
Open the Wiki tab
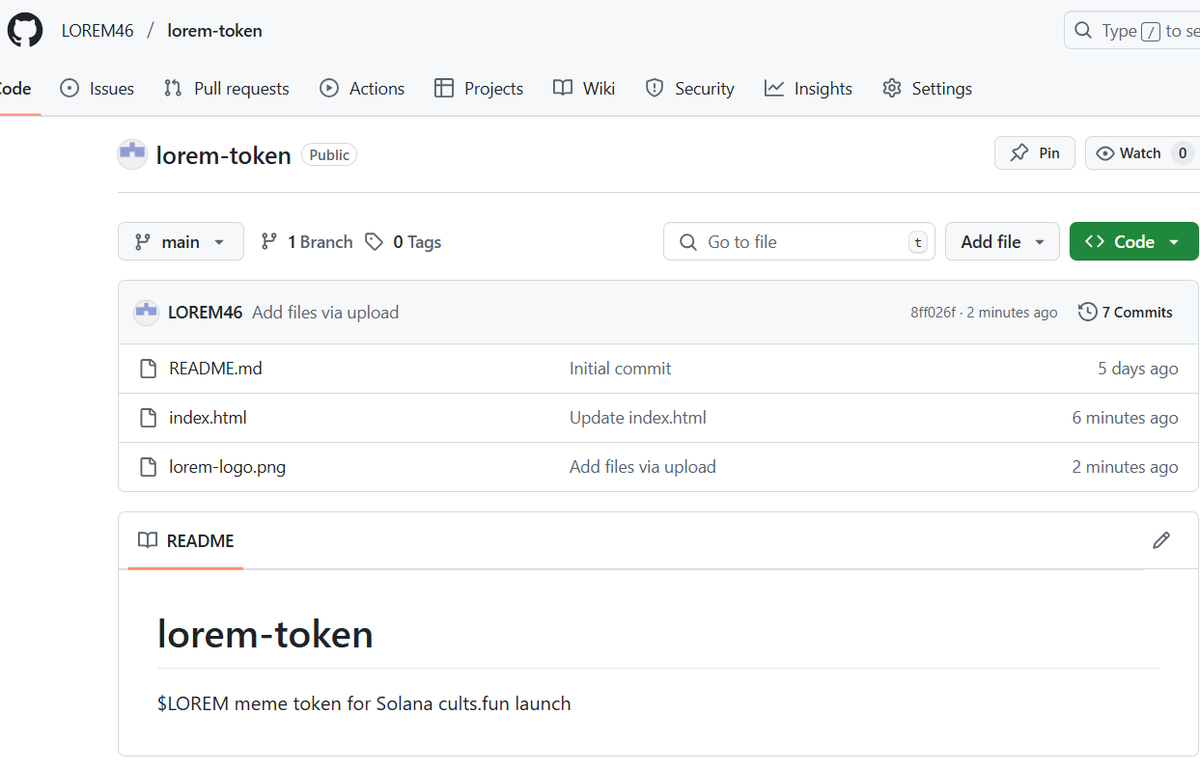[x=584, y=88]
